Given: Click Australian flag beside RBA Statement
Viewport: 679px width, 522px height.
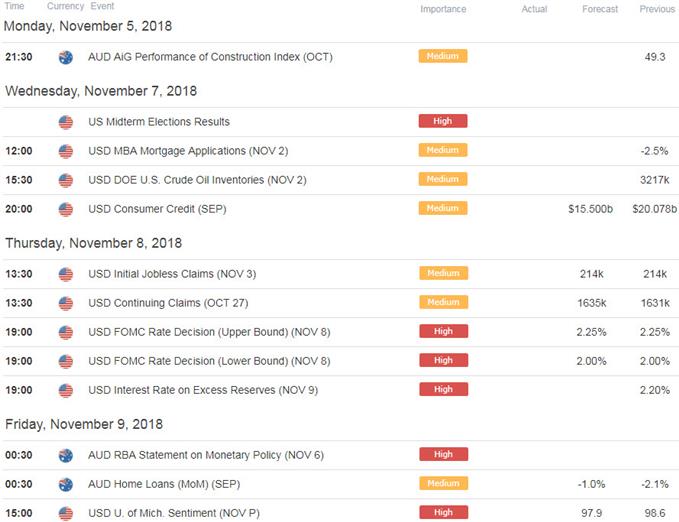Looking at the screenshot, I should tap(66, 455).
